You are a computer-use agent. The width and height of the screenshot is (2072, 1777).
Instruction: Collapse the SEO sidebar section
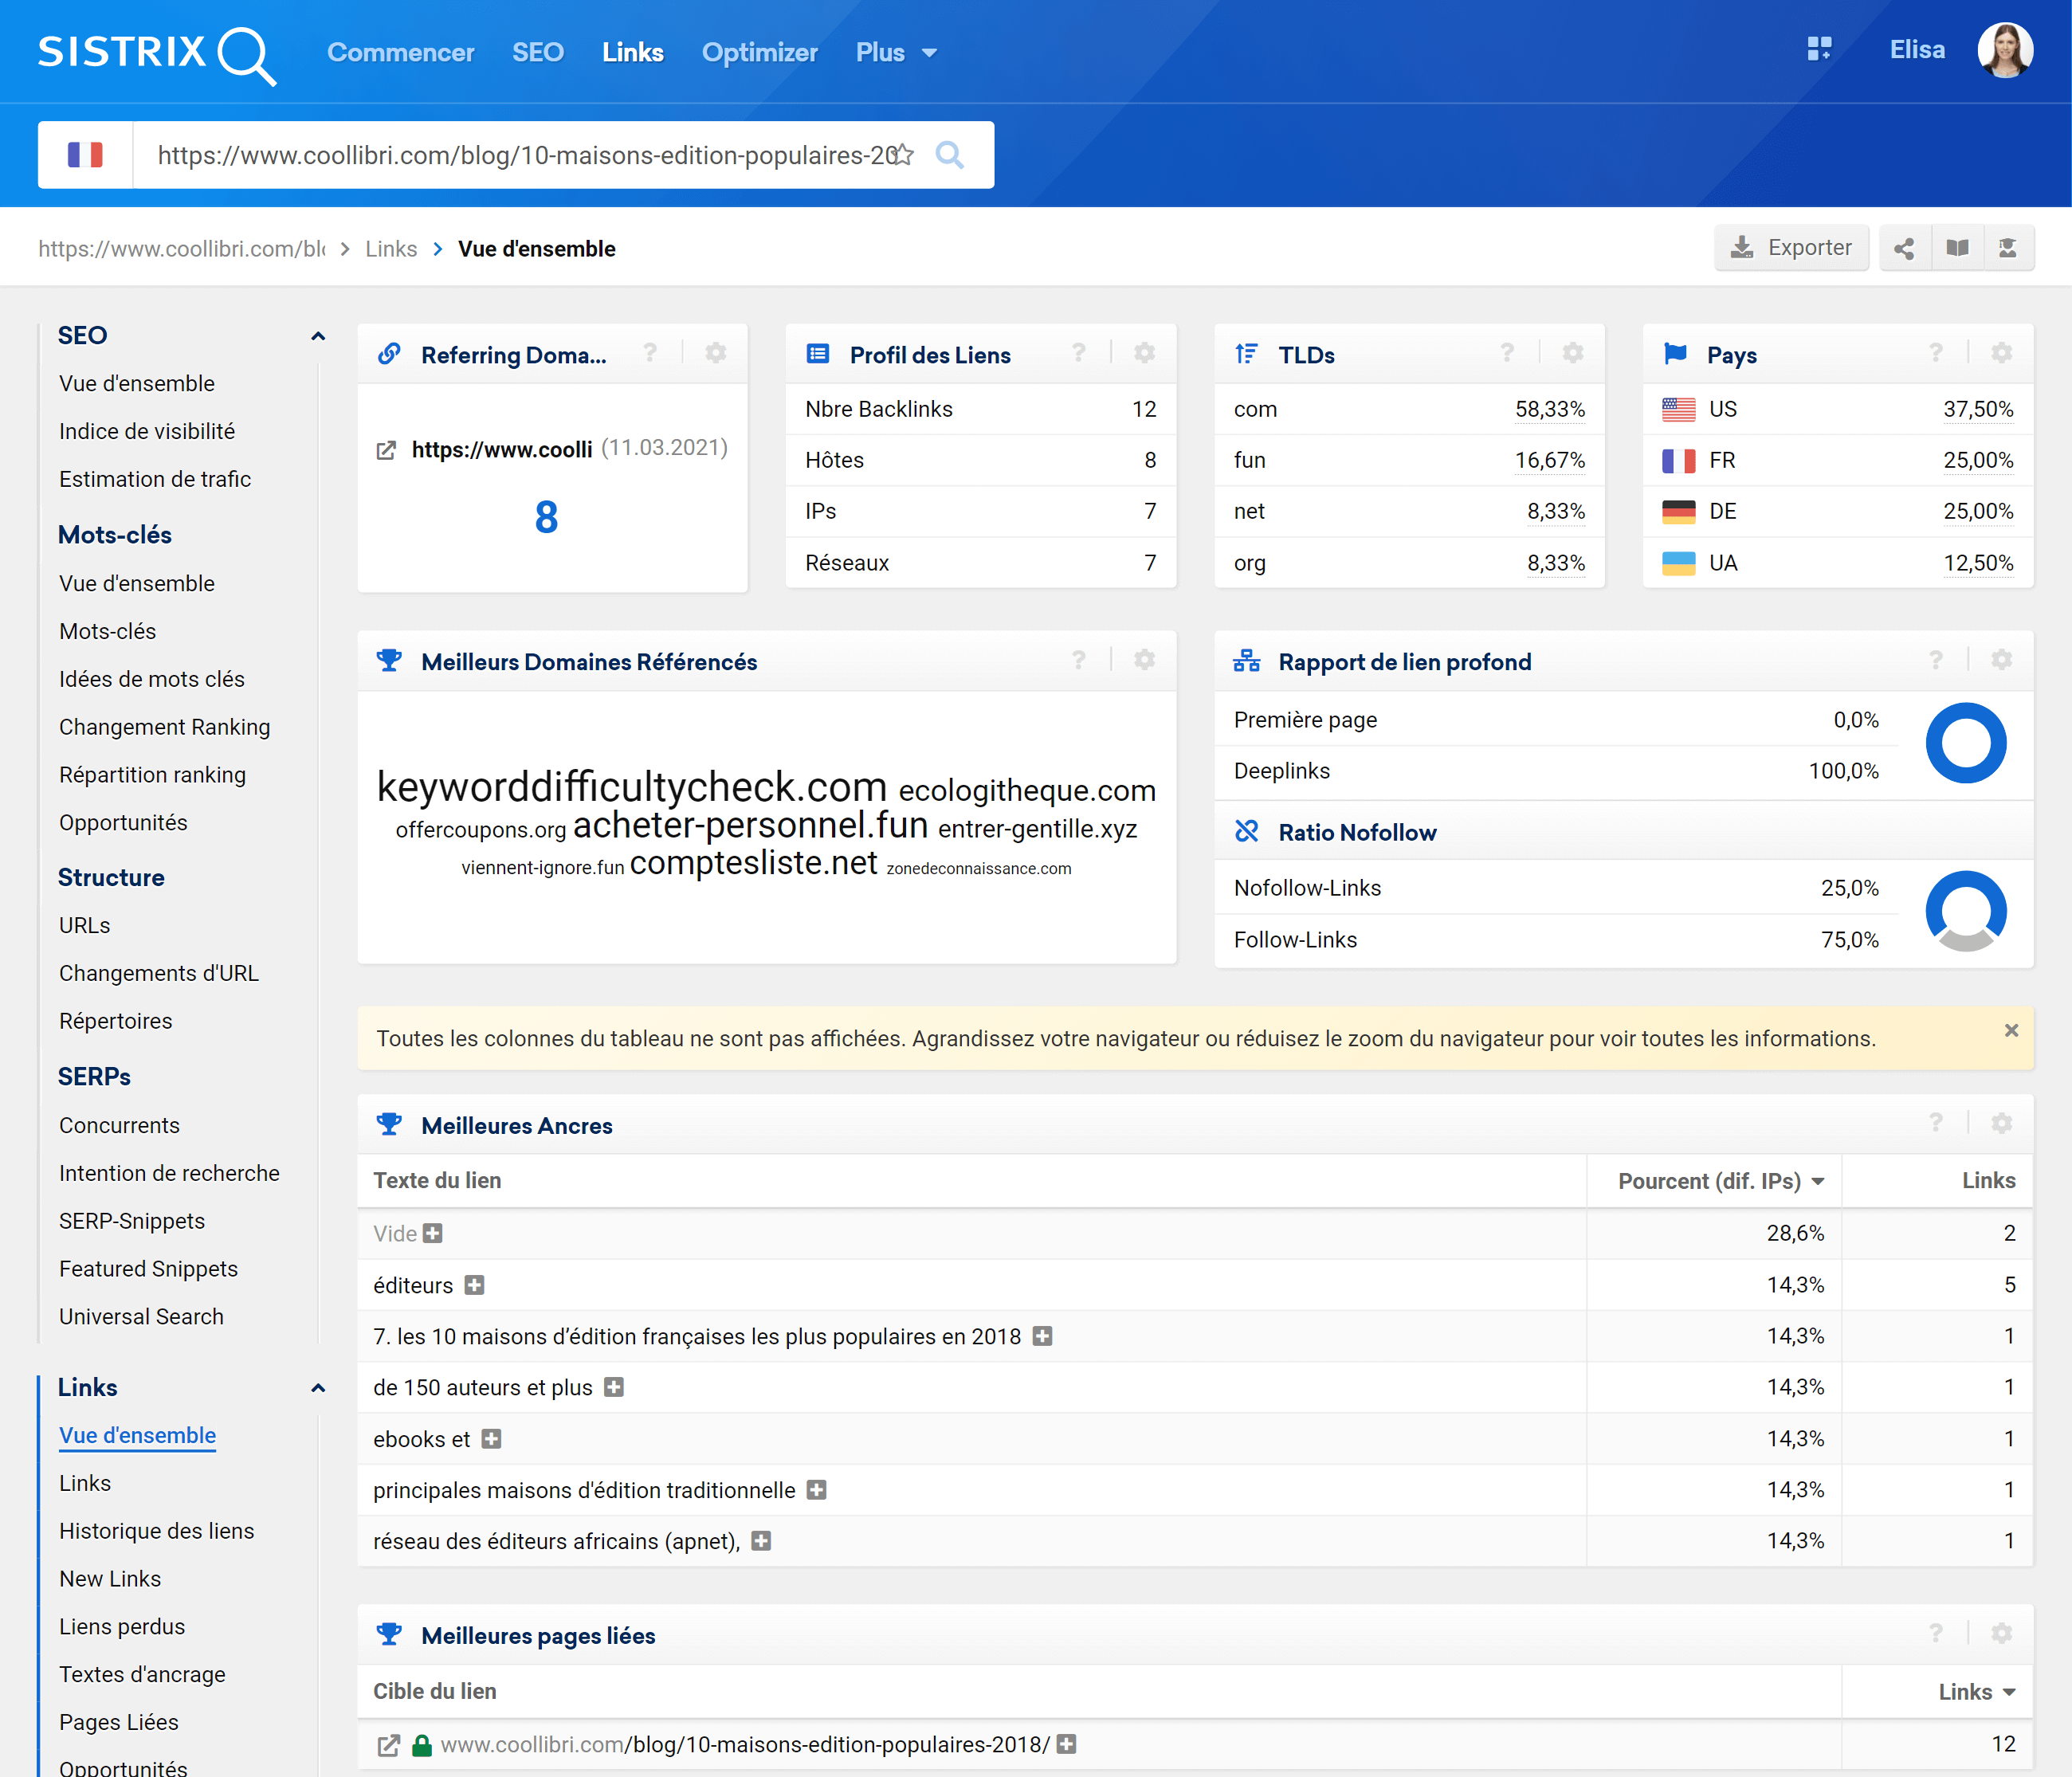(x=318, y=336)
